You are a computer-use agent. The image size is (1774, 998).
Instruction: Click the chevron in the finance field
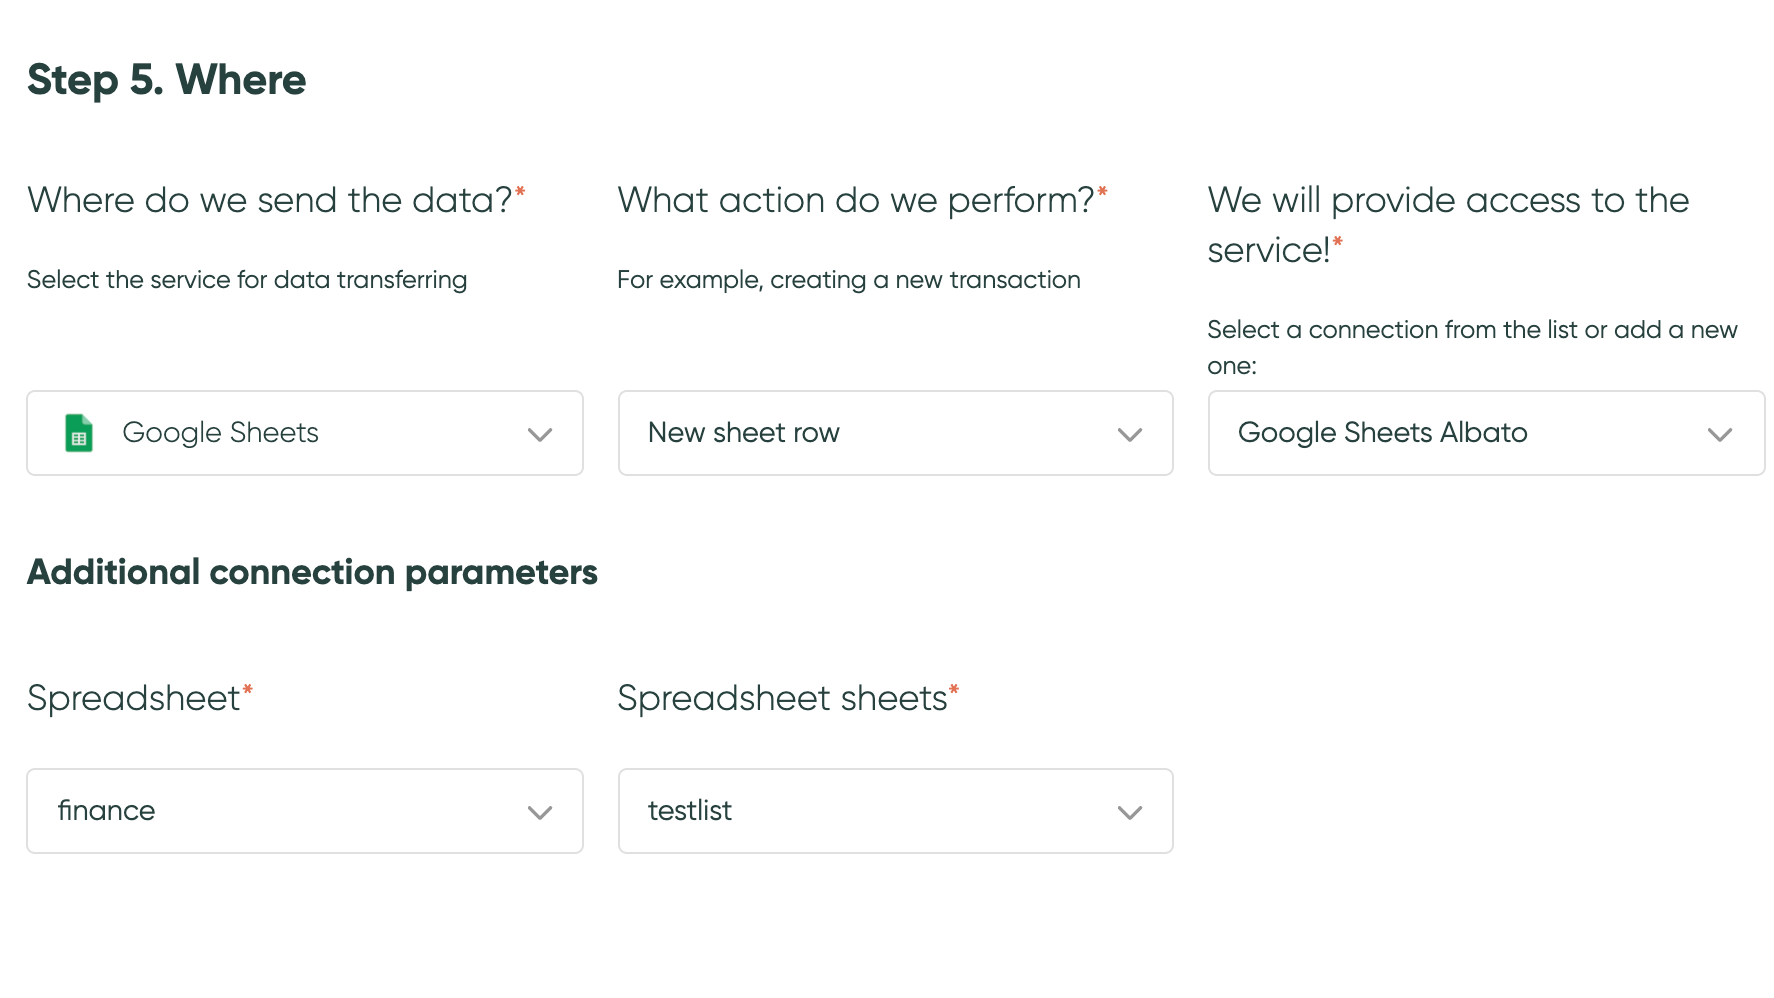coord(540,813)
